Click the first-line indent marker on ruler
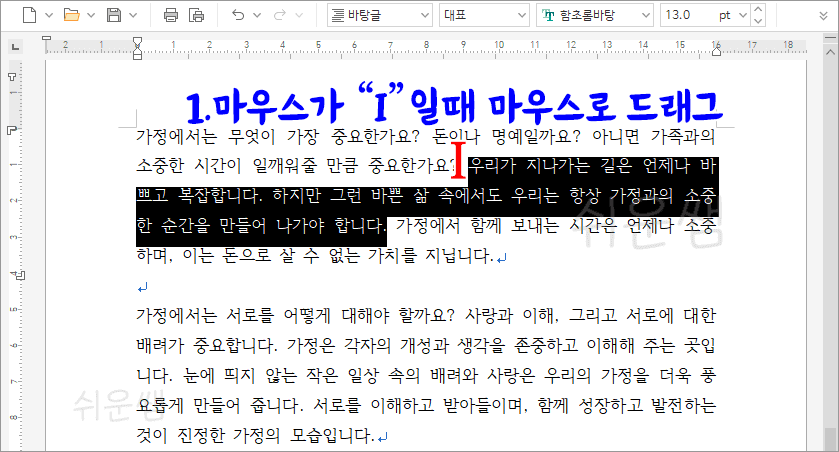This screenshot has width=839, height=452. click(138, 42)
